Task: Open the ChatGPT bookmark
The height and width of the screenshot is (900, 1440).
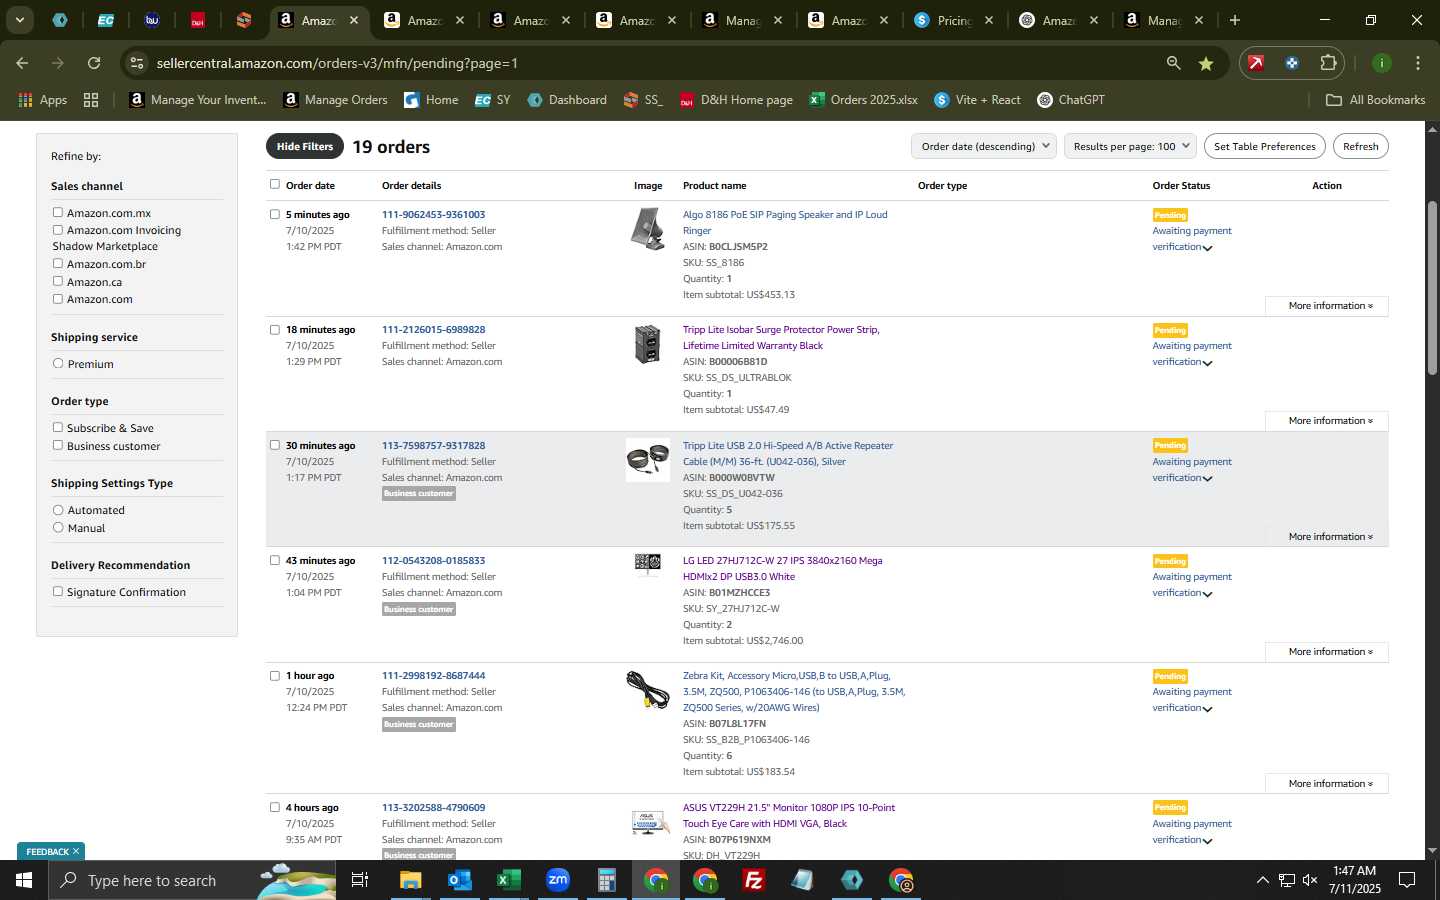Action: [1071, 100]
